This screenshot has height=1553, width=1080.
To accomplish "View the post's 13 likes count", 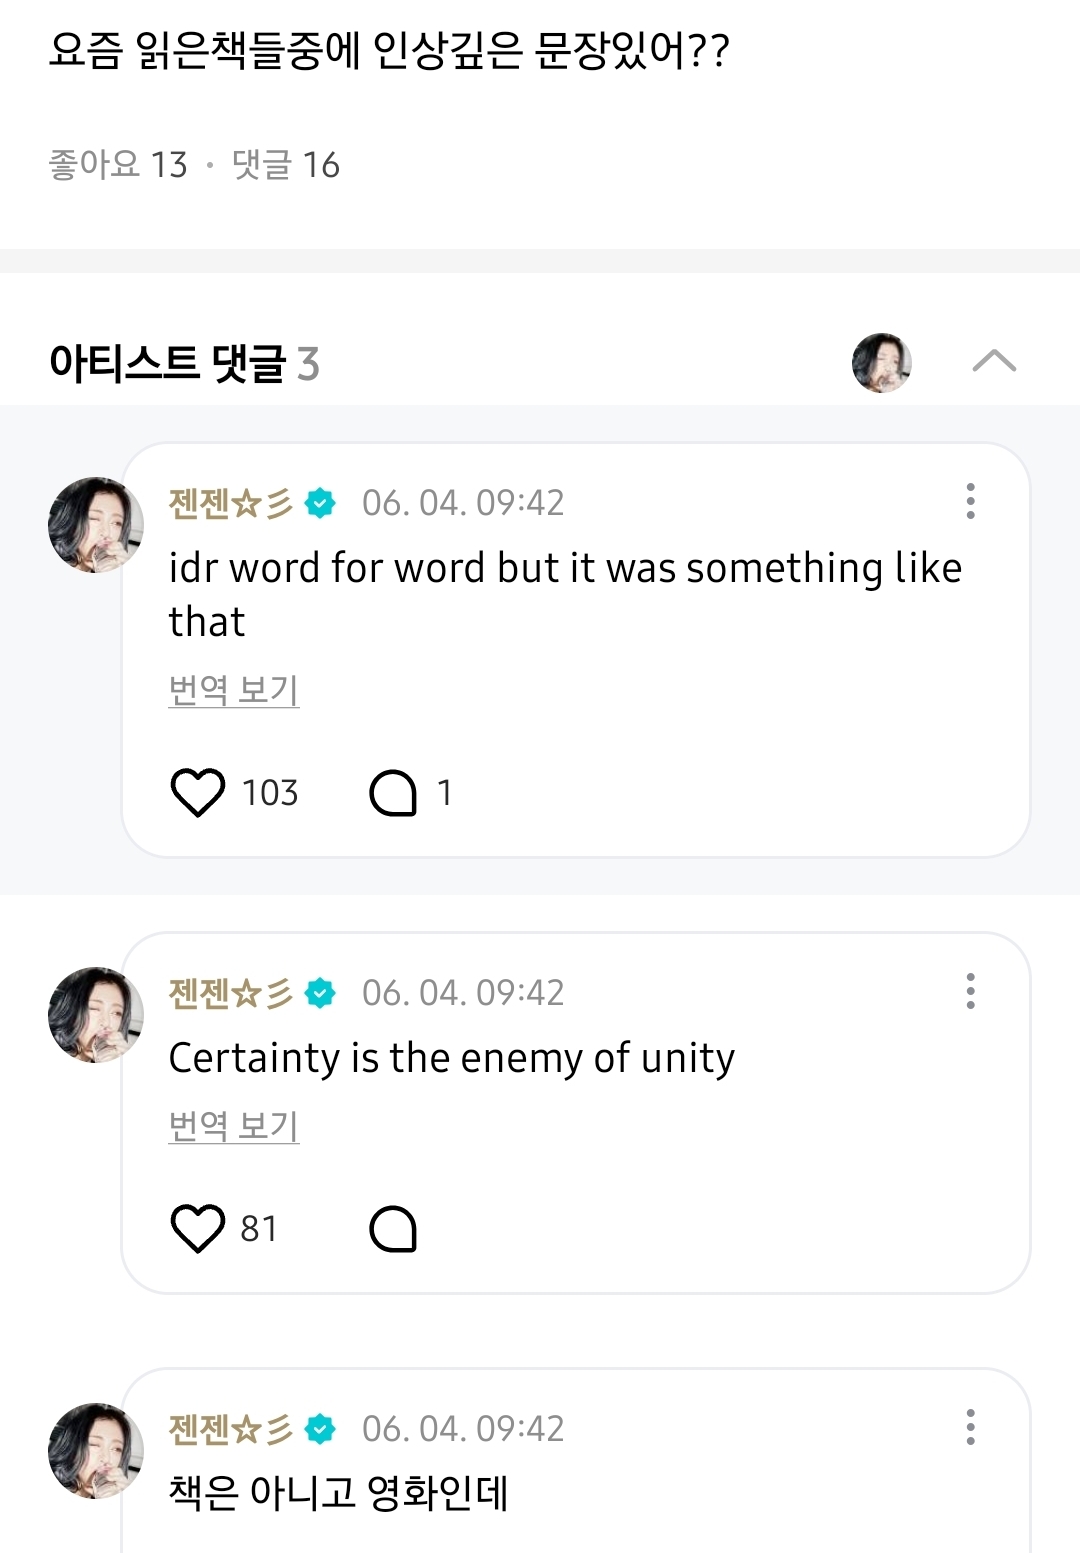I will [118, 165].
